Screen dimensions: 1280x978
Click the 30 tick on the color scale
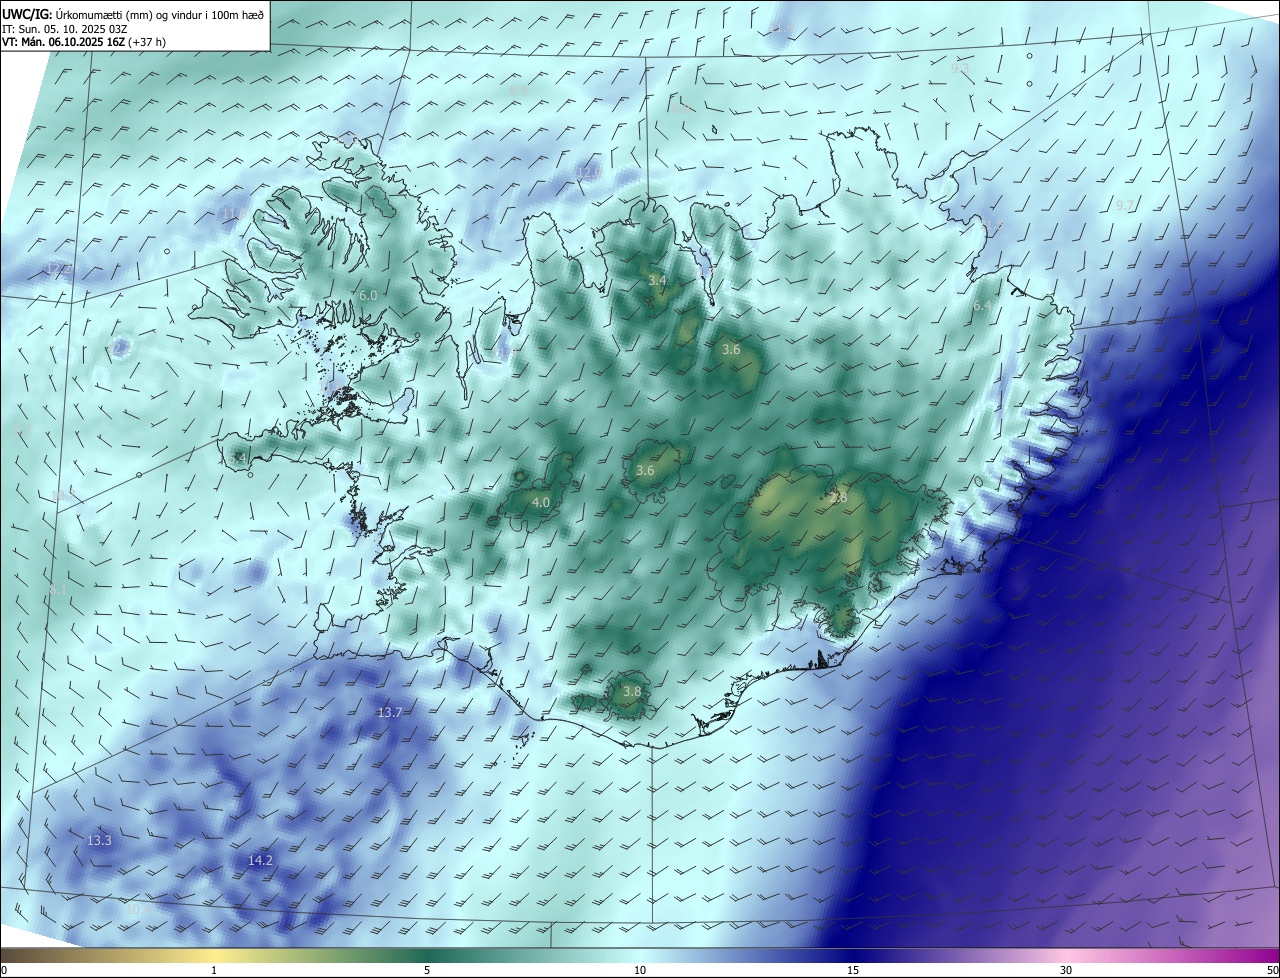(1066, 970)
